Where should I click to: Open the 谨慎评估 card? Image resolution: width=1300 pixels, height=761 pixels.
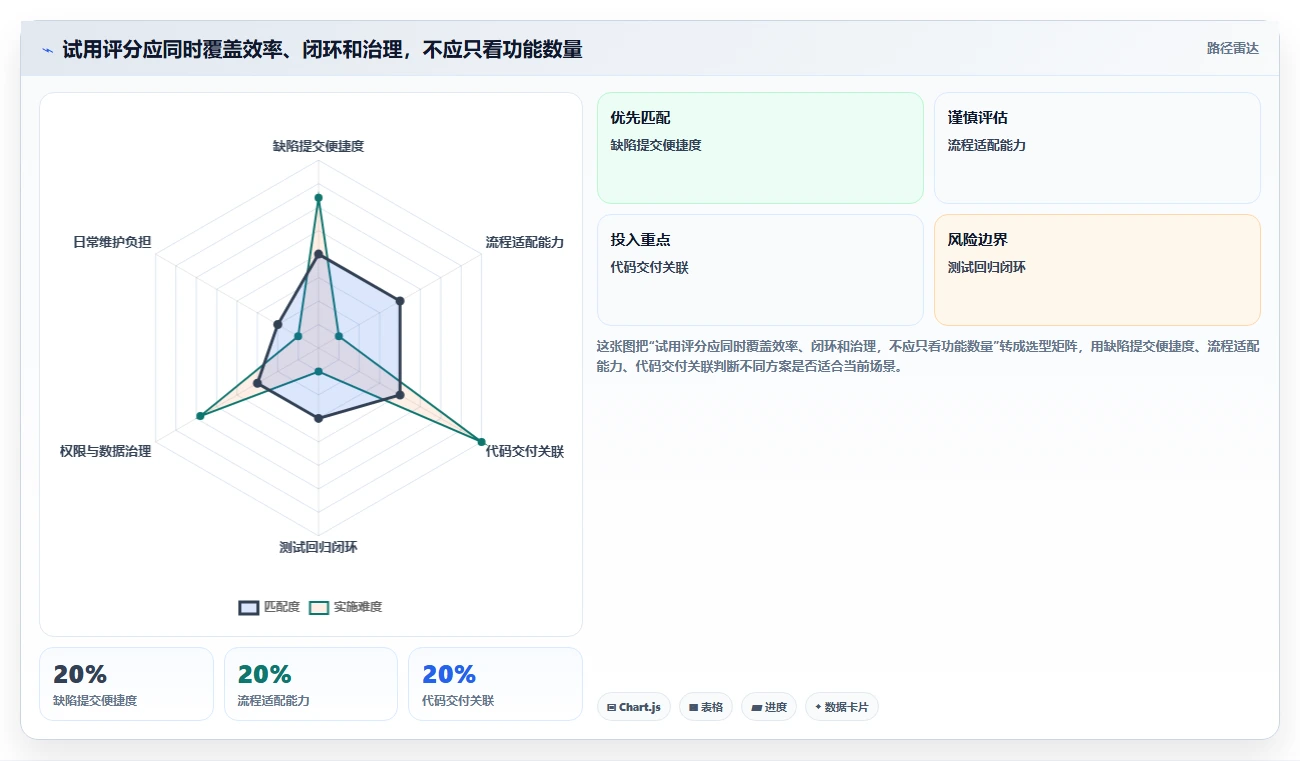click(1097, 148)
